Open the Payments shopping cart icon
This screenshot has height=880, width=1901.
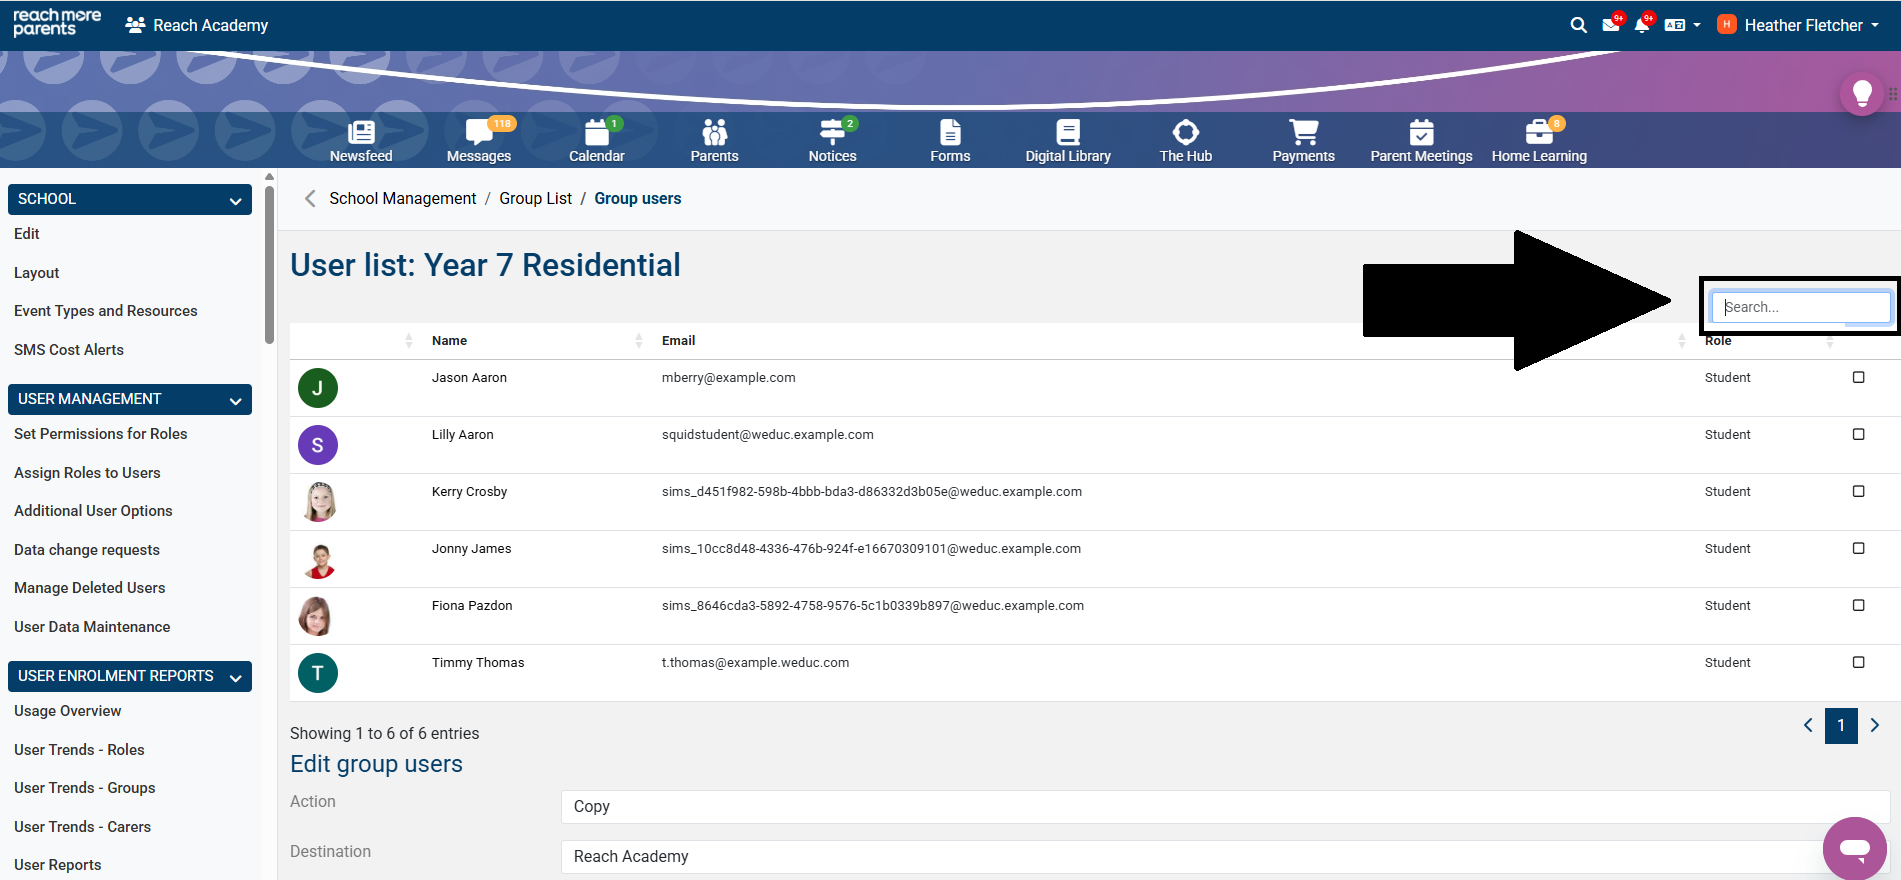point(1303,140)
